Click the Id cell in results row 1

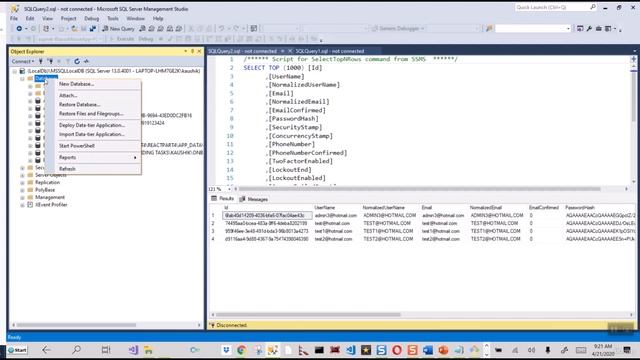pos(267,216)
